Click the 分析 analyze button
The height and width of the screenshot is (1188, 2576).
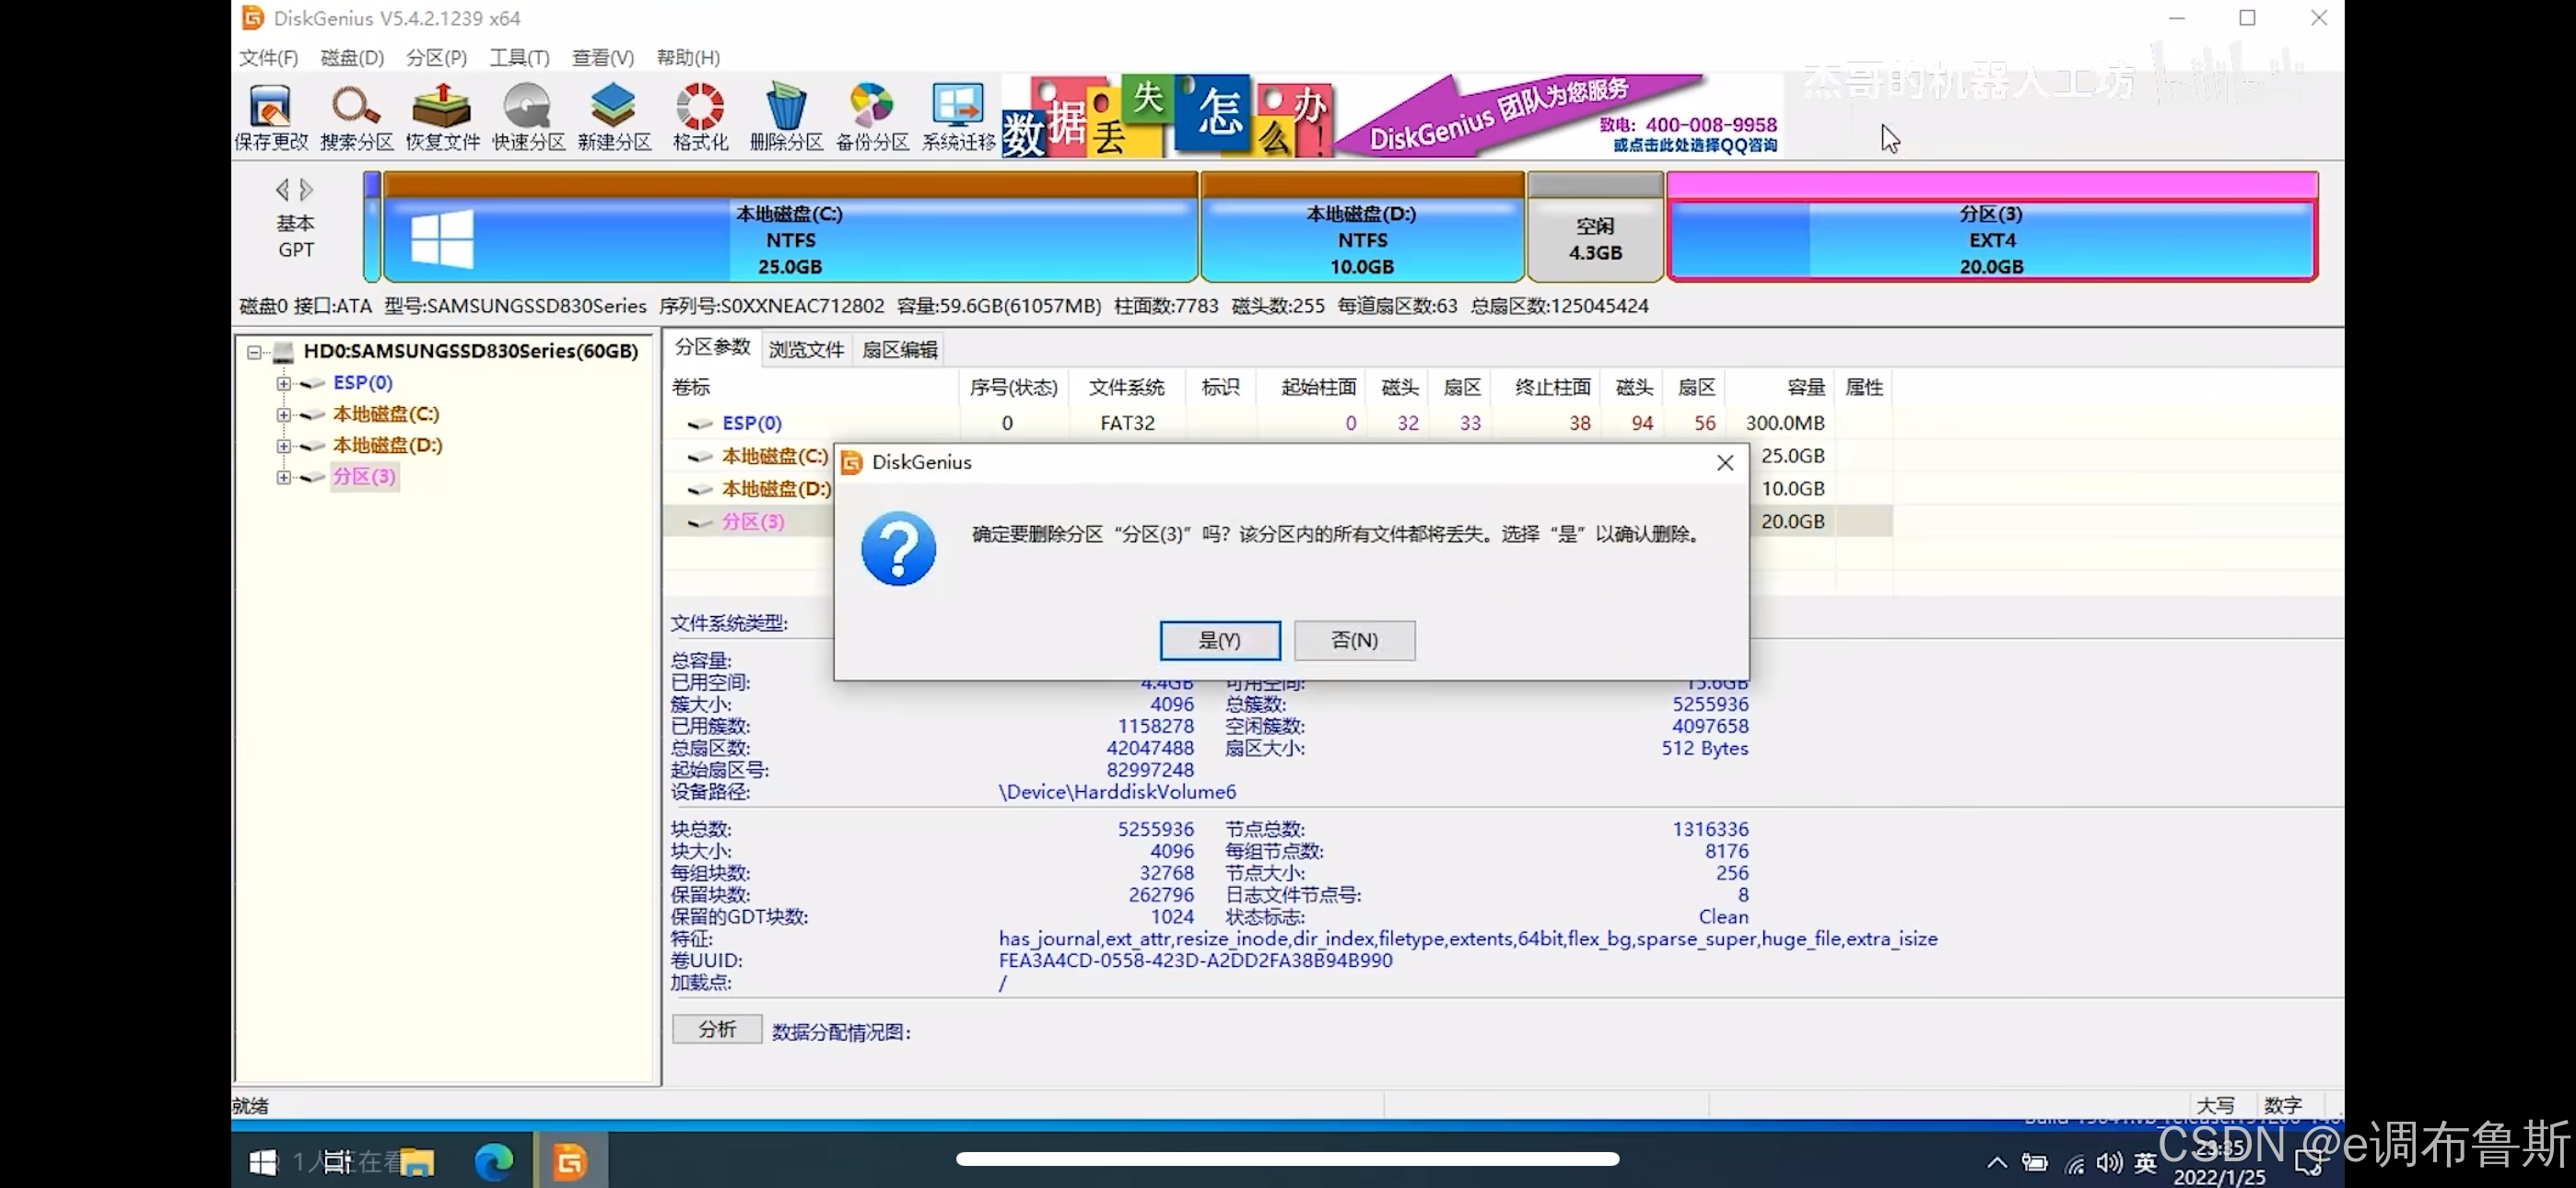(x=717, y=1029)
